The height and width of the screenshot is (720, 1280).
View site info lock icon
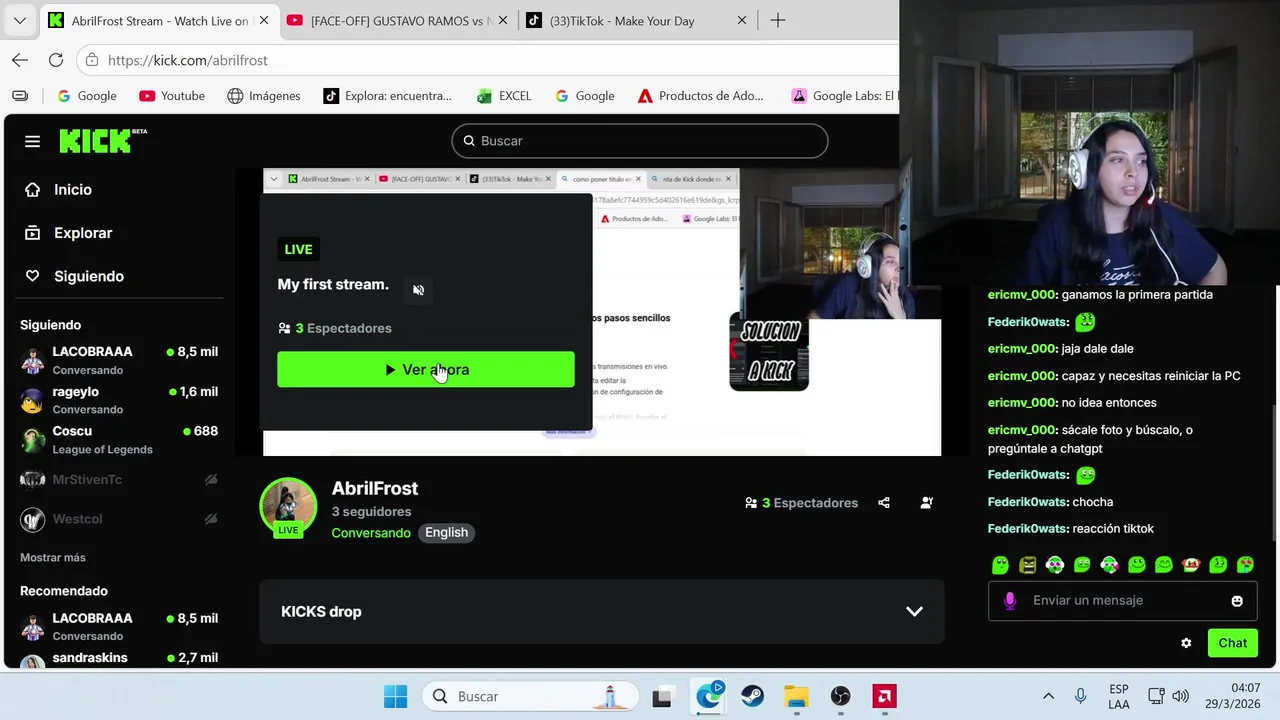(x=92, y=60)
